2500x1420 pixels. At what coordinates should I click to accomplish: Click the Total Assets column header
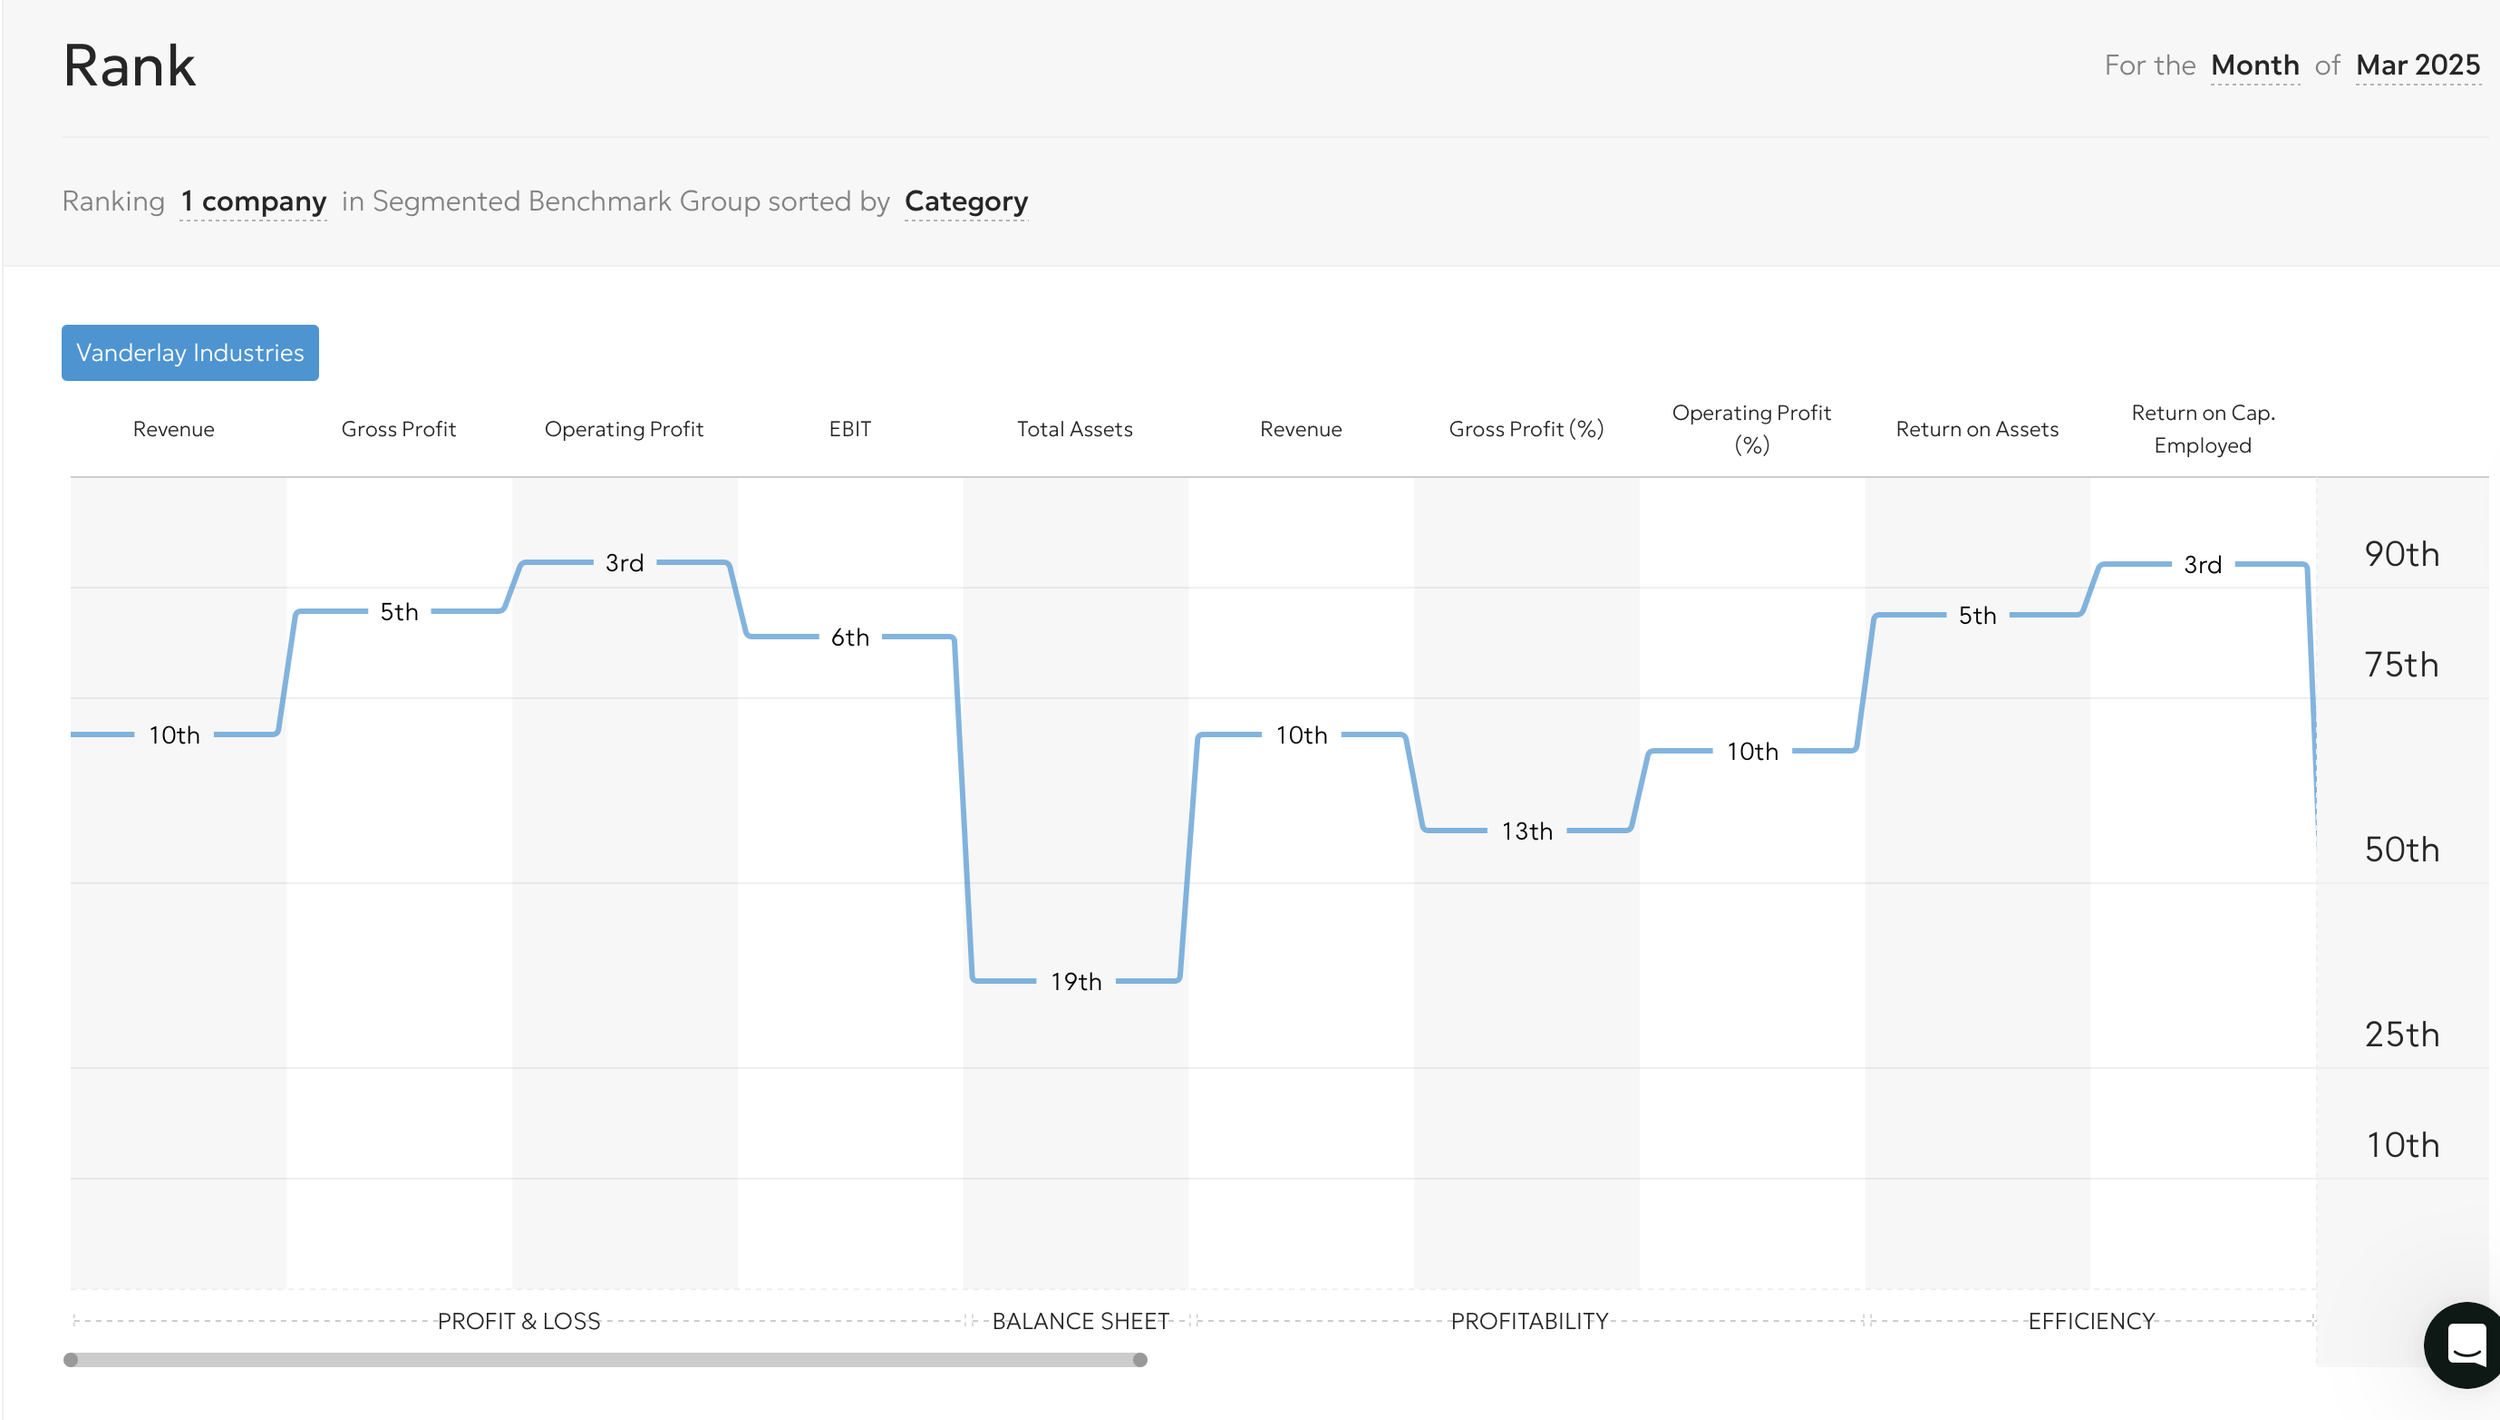(1074, 429)
